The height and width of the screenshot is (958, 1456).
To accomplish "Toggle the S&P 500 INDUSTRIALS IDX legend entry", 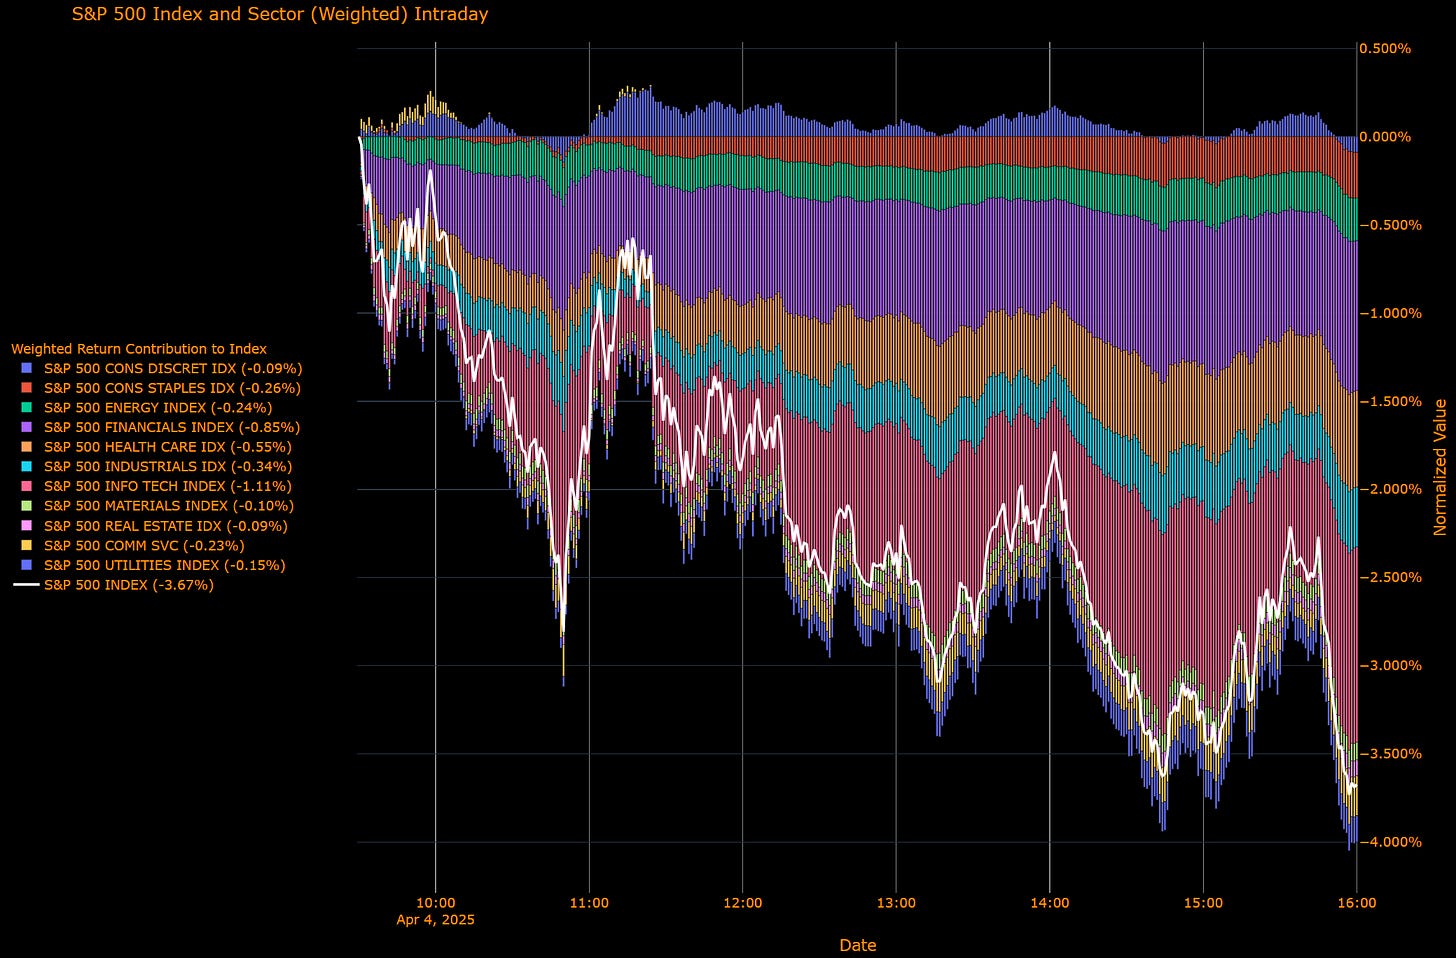I will point(155,467).
